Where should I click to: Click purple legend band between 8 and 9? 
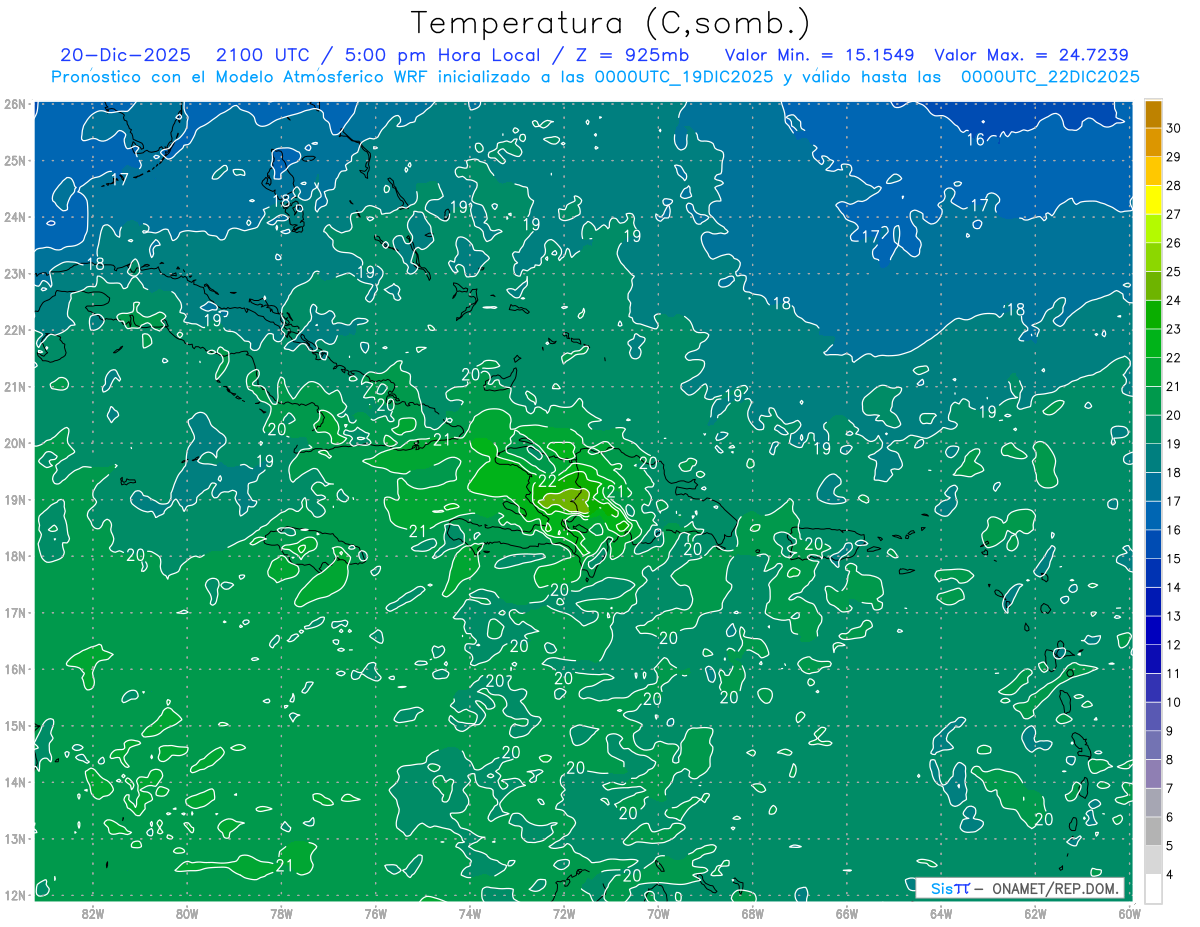(1154, 744)
